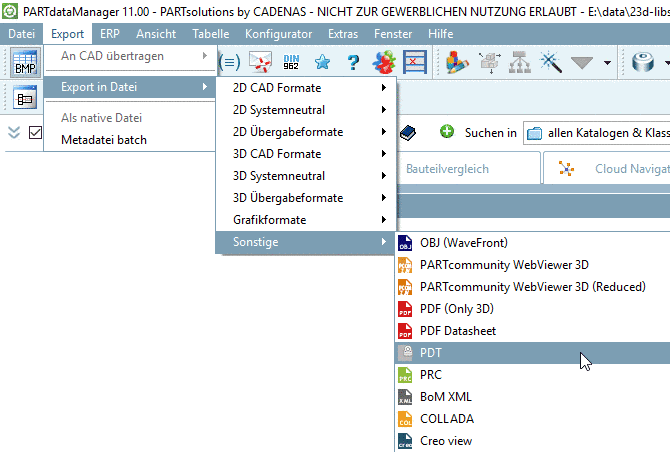
Task: Open the Konfigurator menu
Action: 279,34
